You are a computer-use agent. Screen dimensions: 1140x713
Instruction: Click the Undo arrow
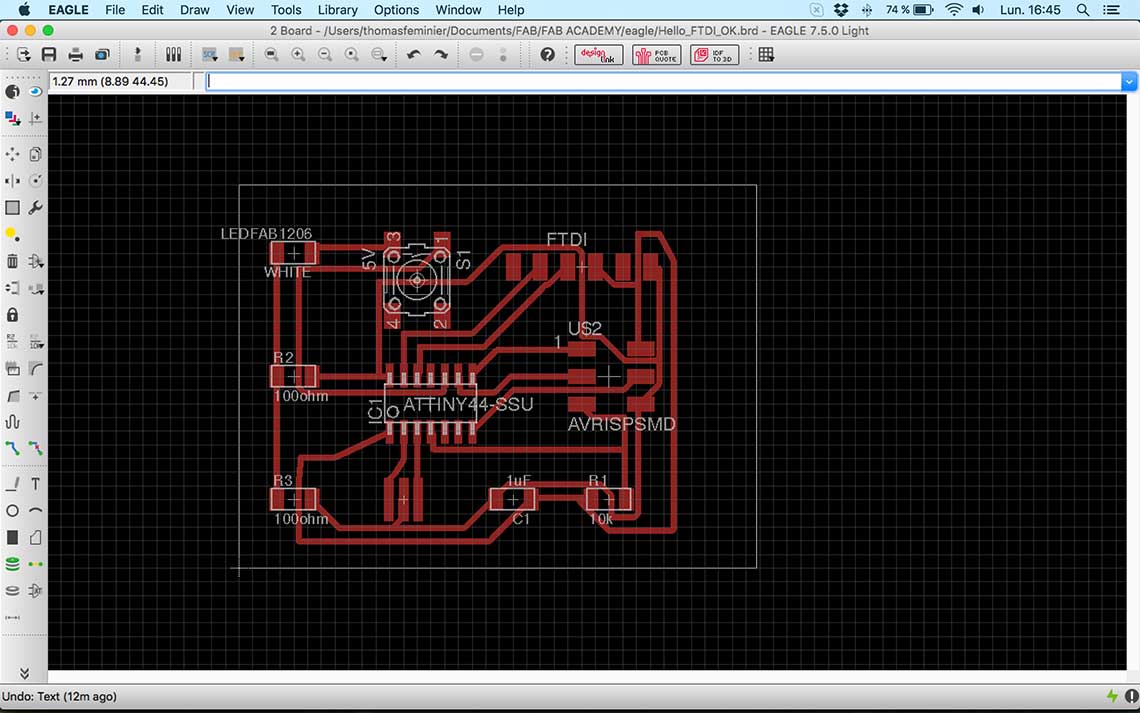[414, 55]
